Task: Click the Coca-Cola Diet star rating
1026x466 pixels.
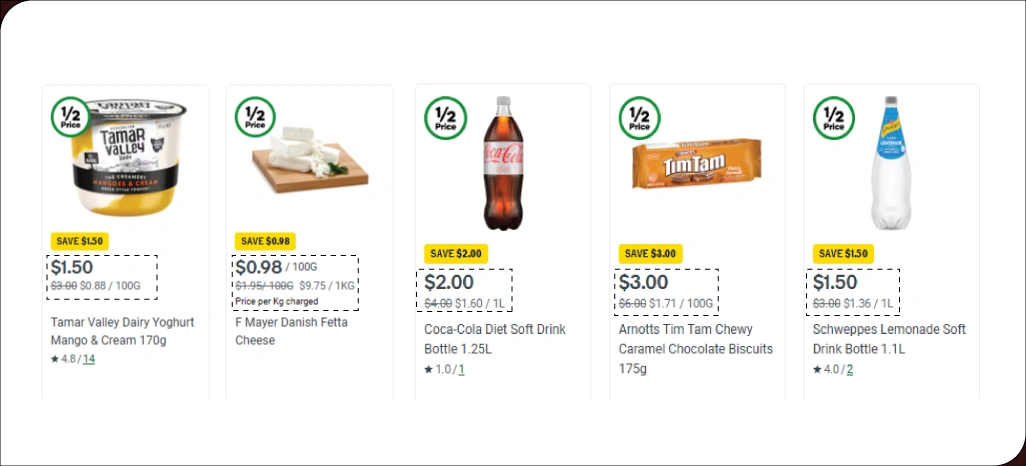Action: click(439, 369)
